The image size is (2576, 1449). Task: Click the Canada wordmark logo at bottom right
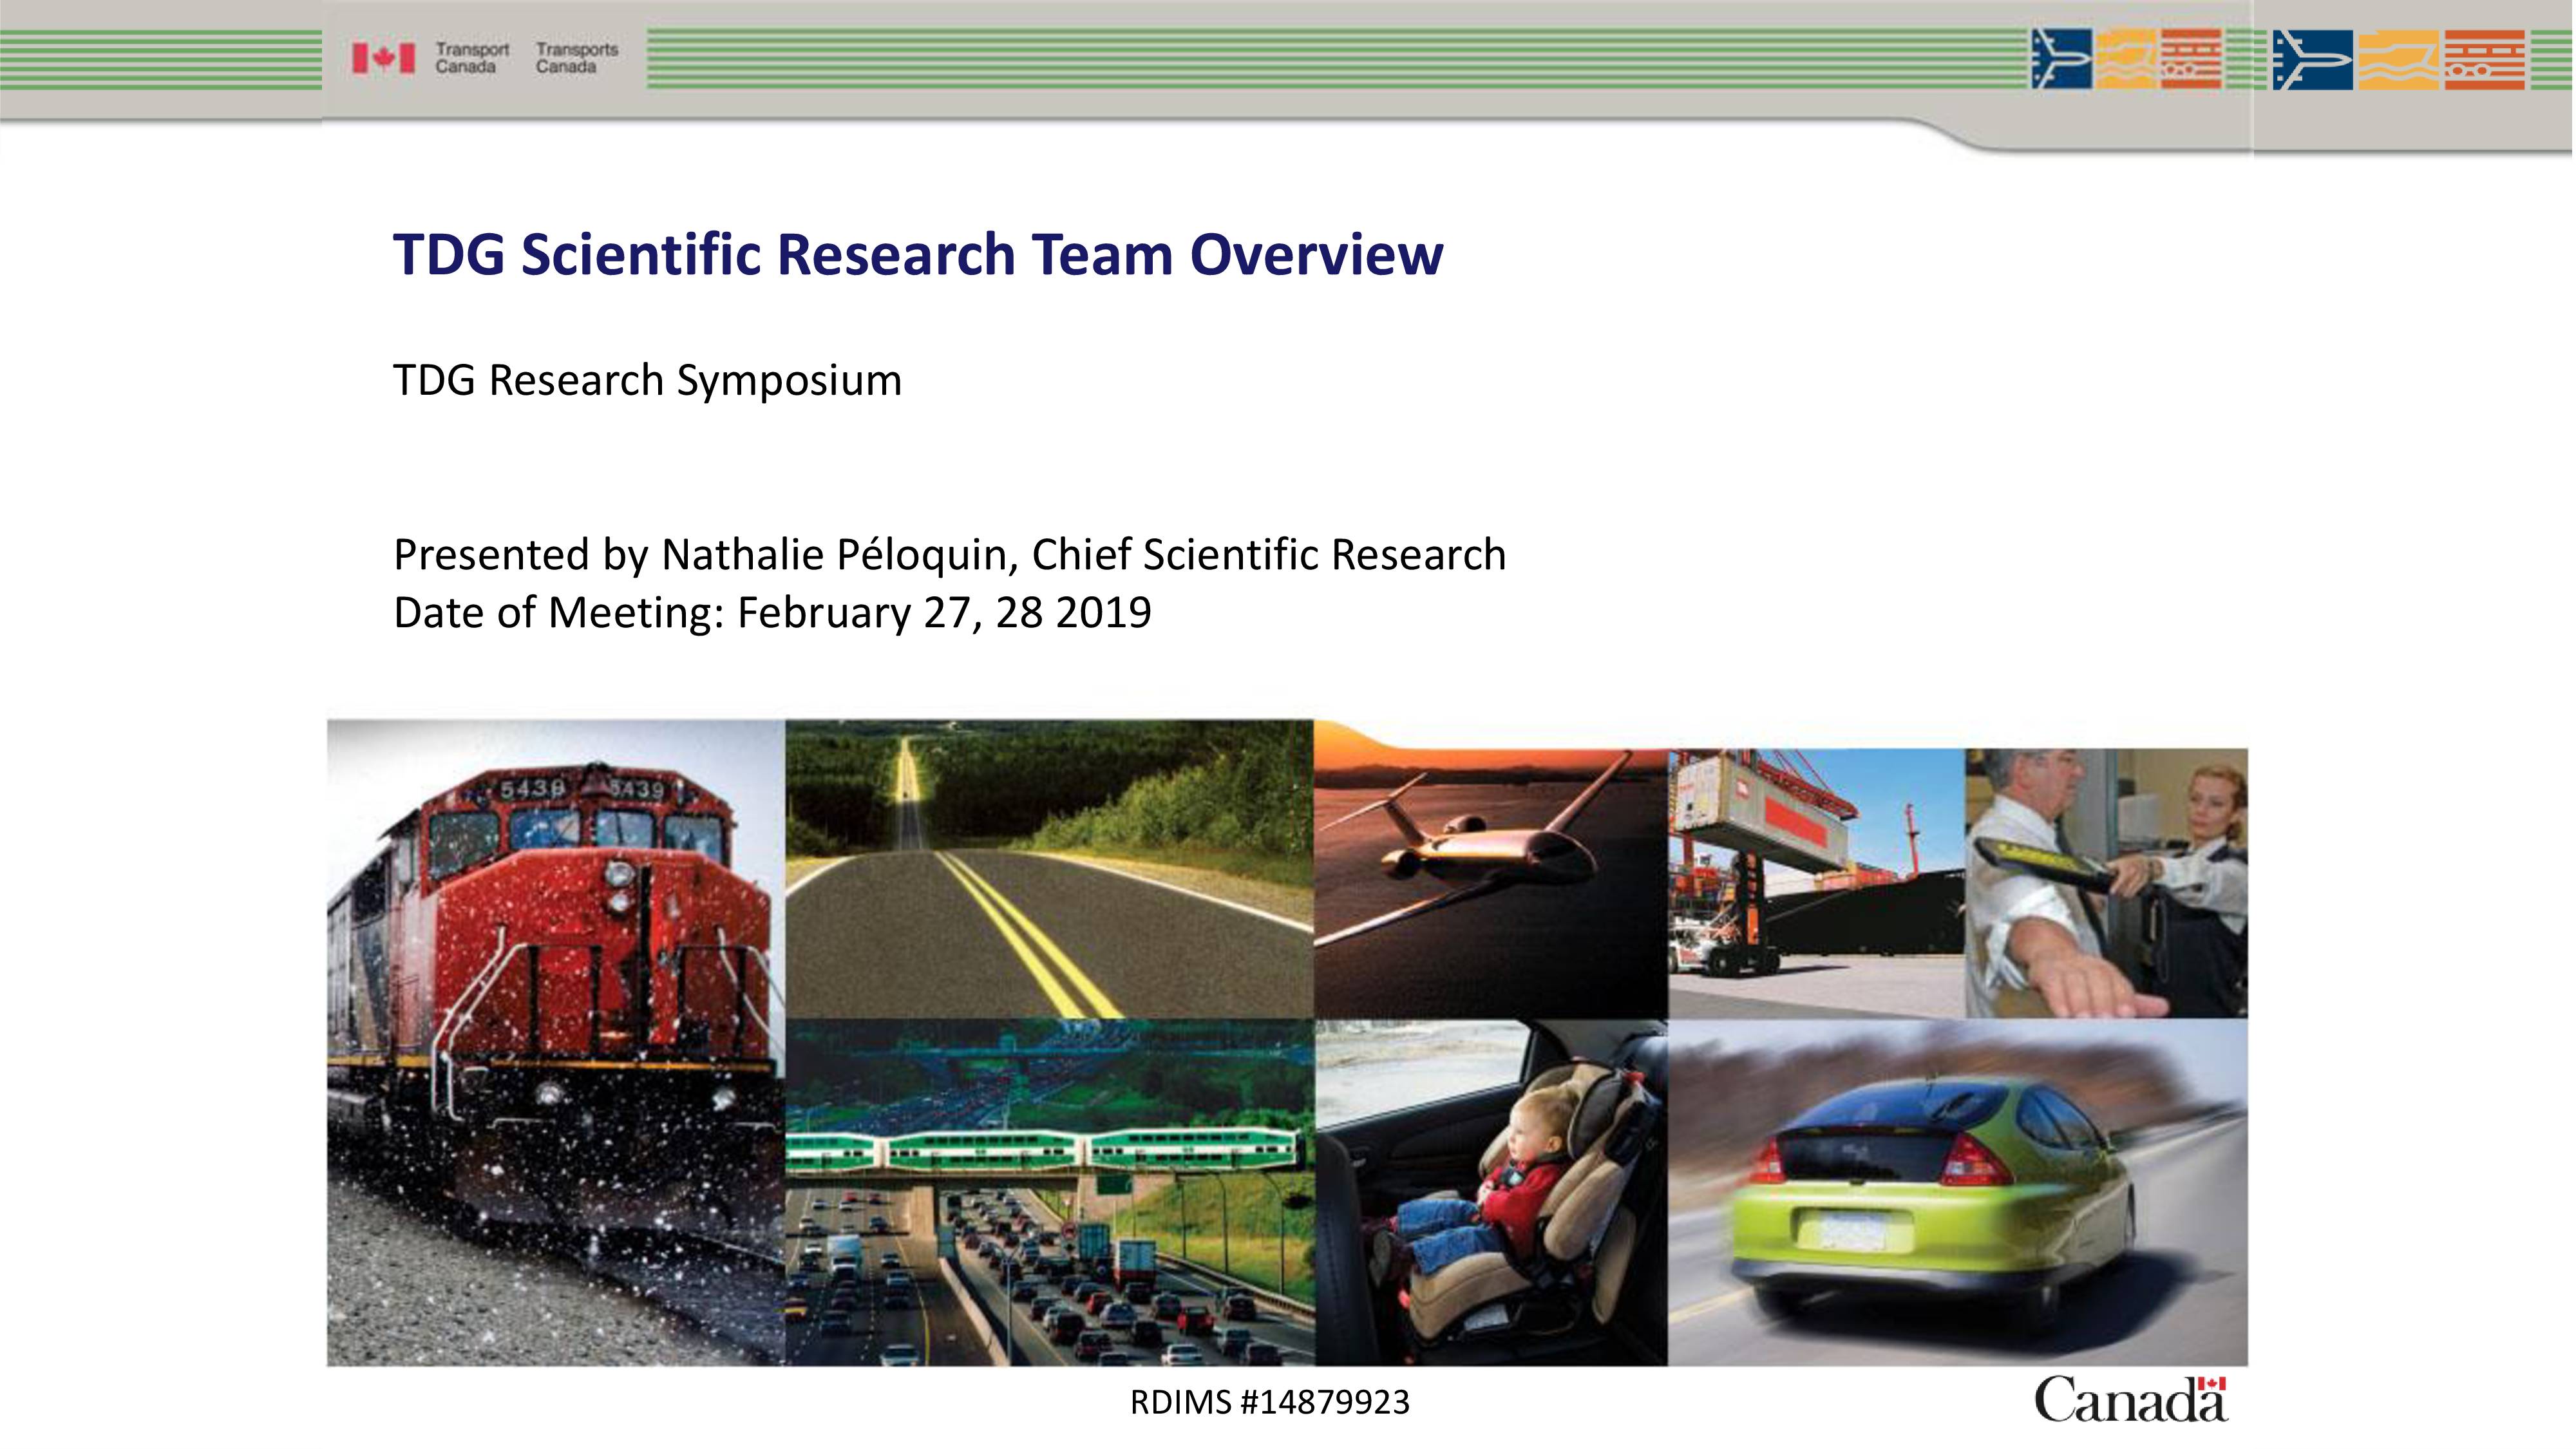coord(2130,1398)
